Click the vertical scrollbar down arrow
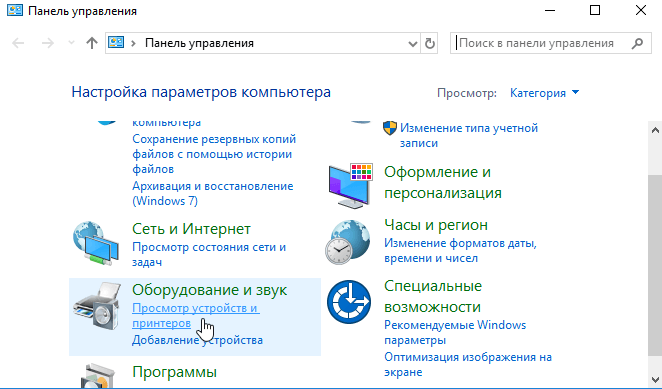 pos(655,380)
